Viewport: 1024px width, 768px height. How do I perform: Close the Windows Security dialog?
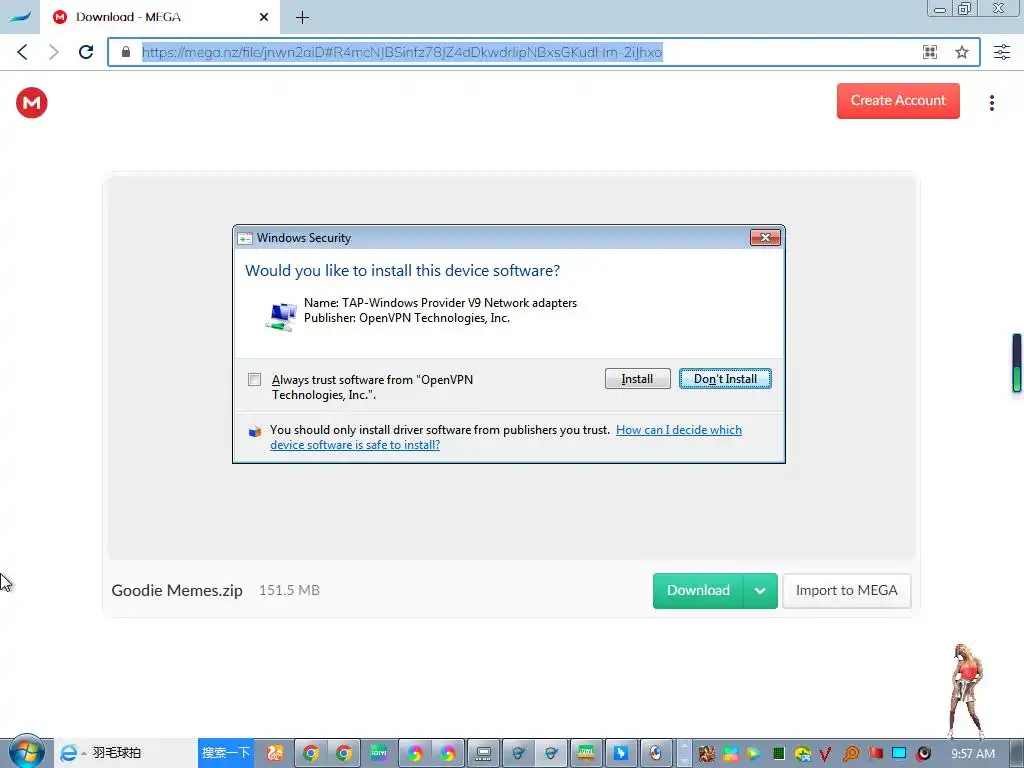765,238
